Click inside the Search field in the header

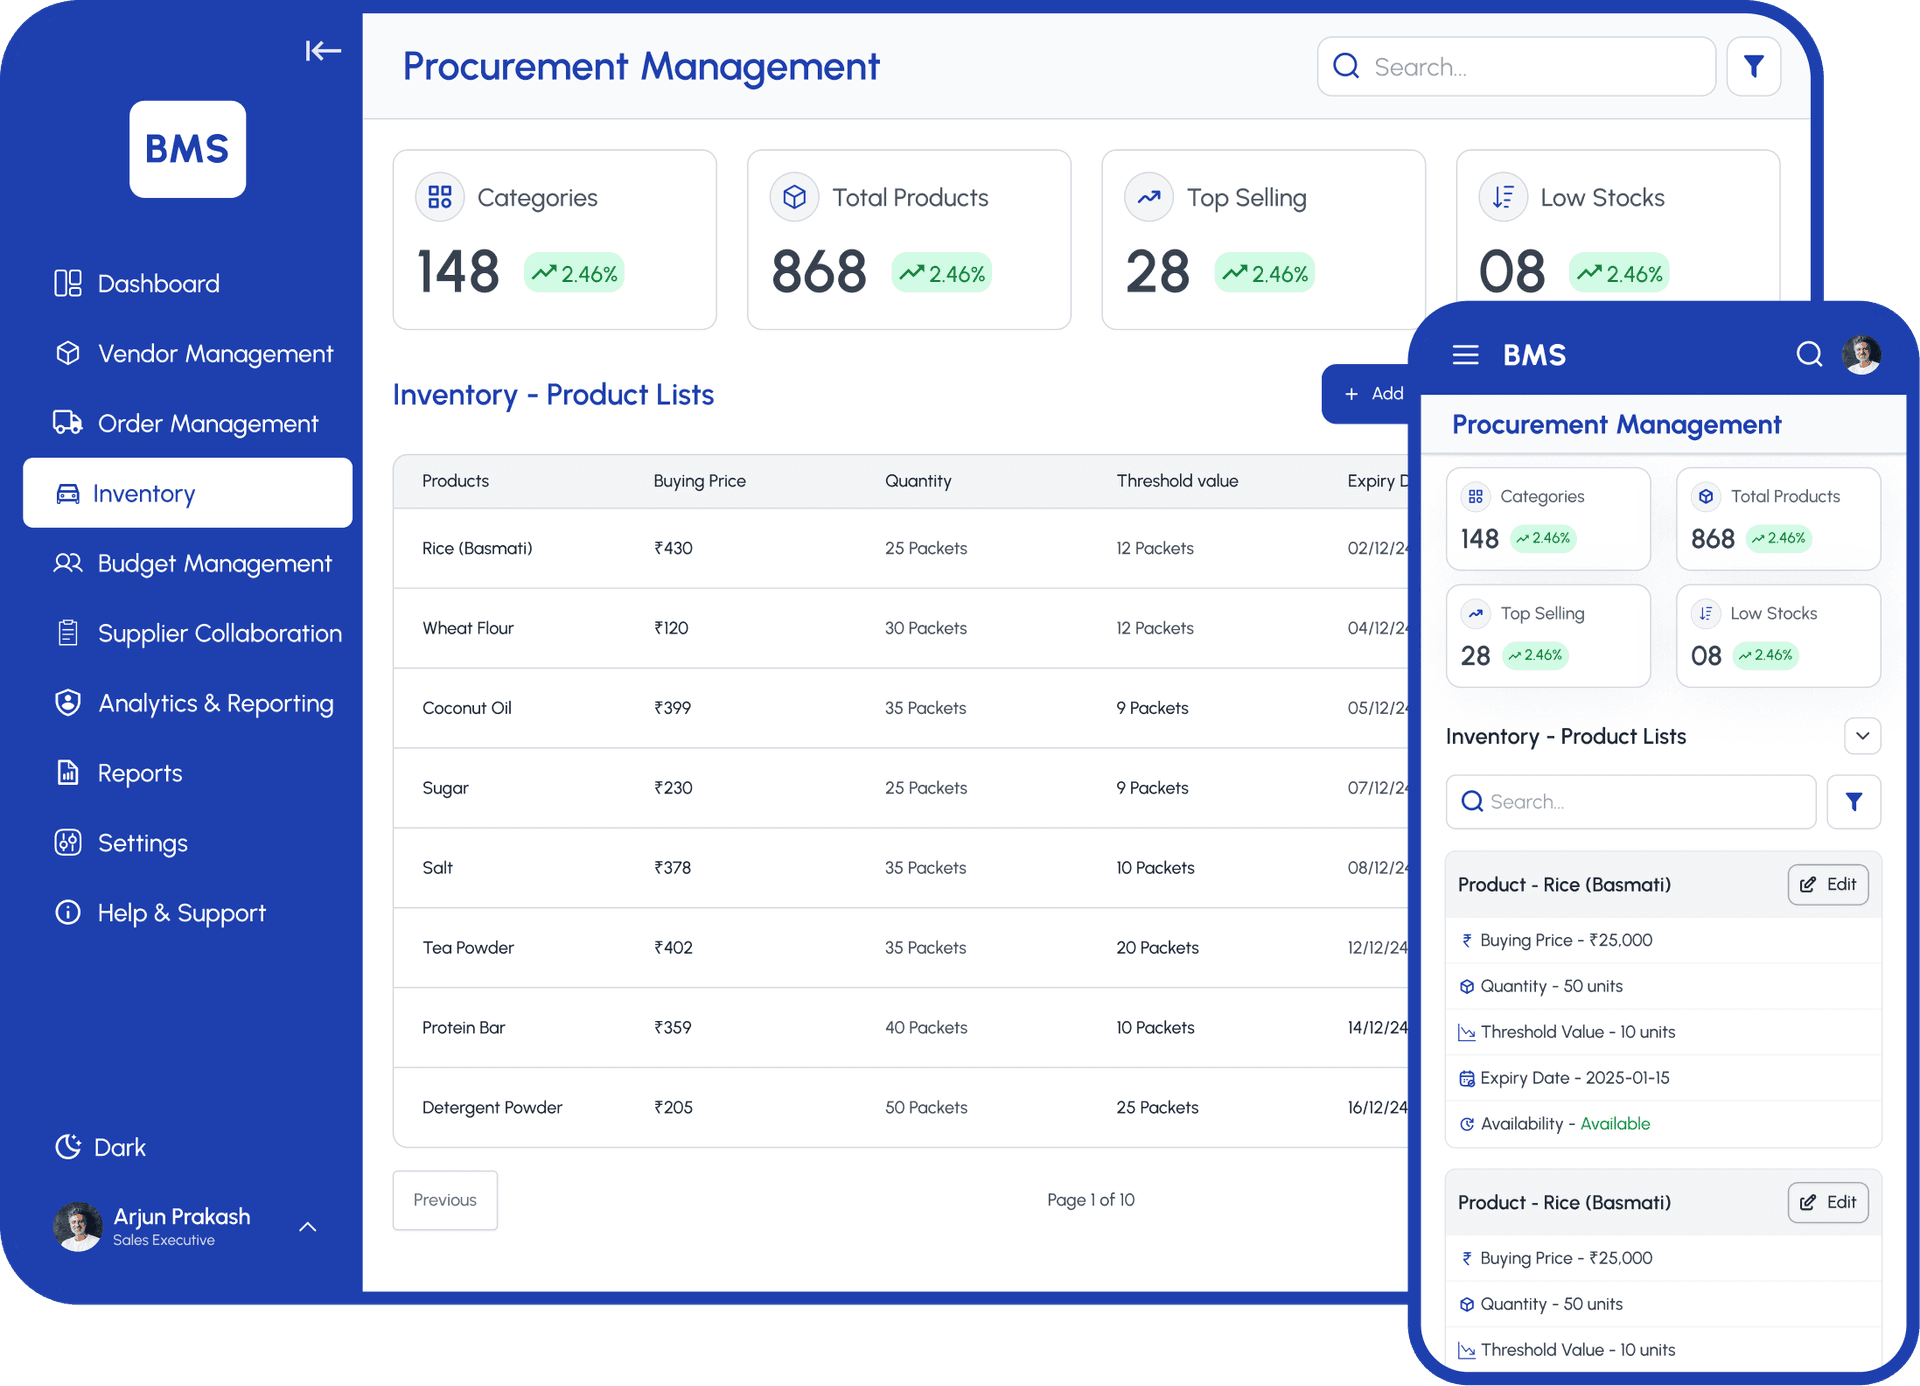(x=1516, y=66)
